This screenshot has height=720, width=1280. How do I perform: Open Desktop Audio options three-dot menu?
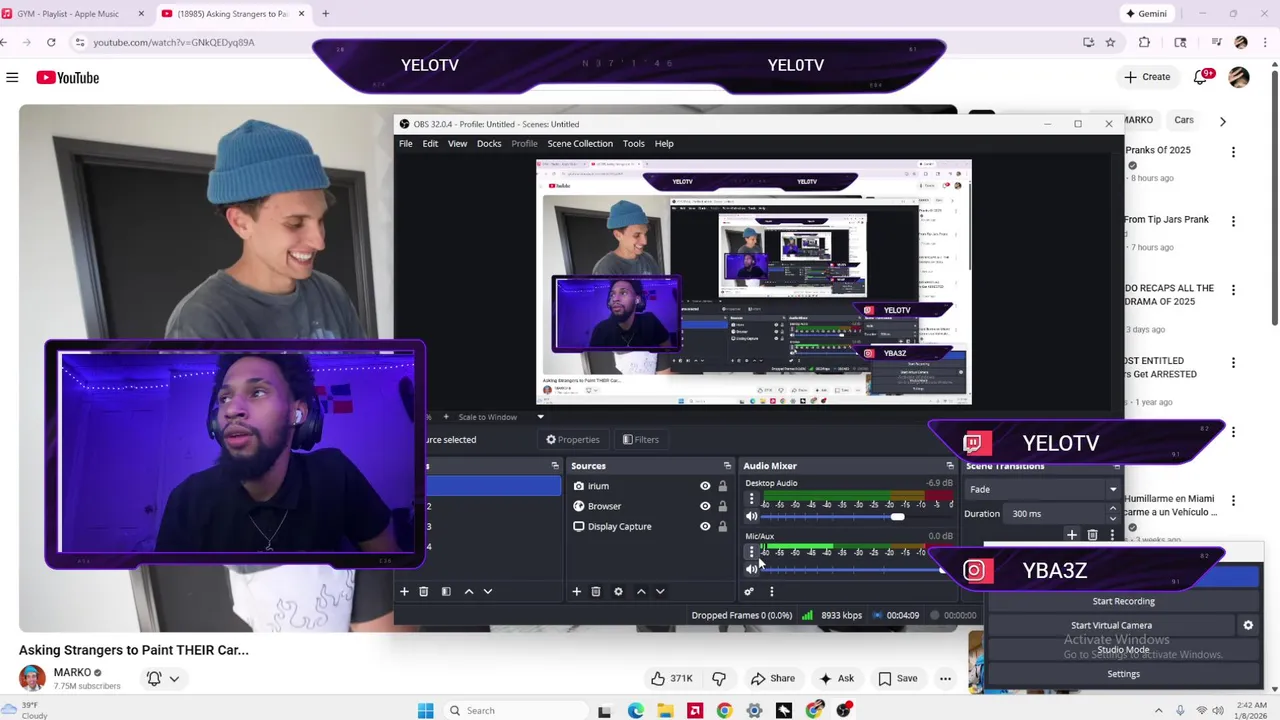pyautogui.click(x=751, y=498)
